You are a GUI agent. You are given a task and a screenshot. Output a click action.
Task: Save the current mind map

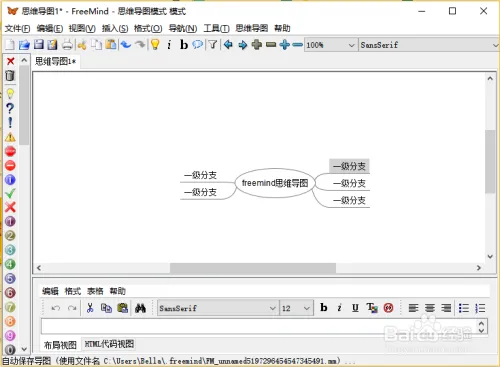[39, 44]
